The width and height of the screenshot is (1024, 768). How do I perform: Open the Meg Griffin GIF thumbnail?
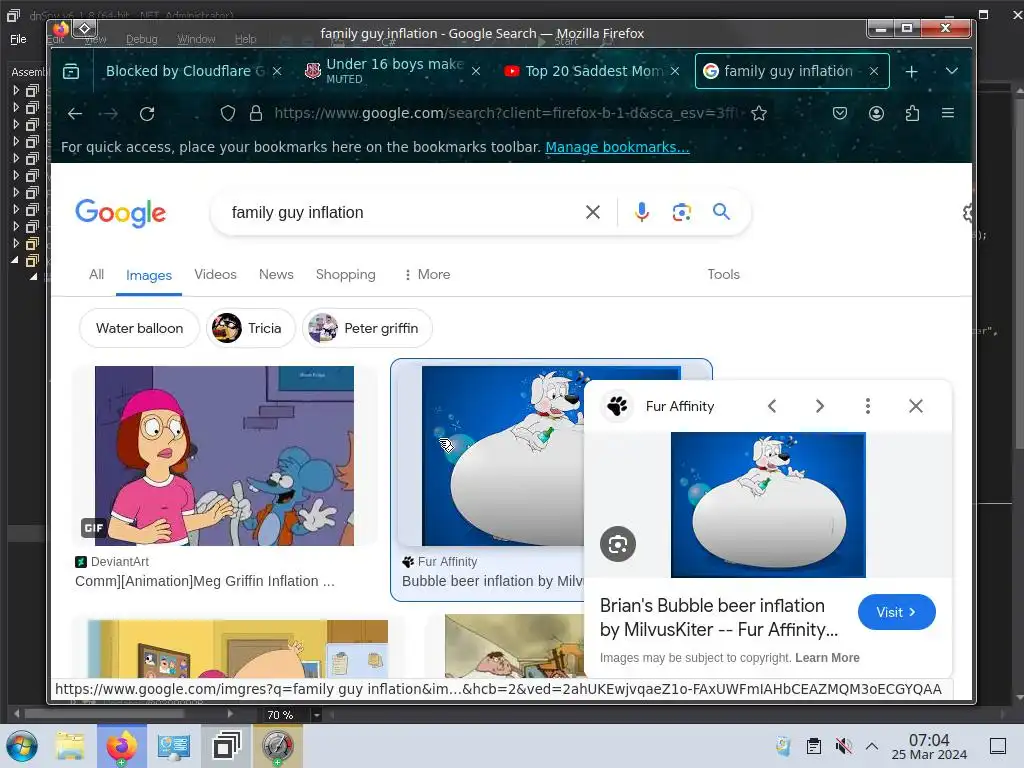pos(224,456)
